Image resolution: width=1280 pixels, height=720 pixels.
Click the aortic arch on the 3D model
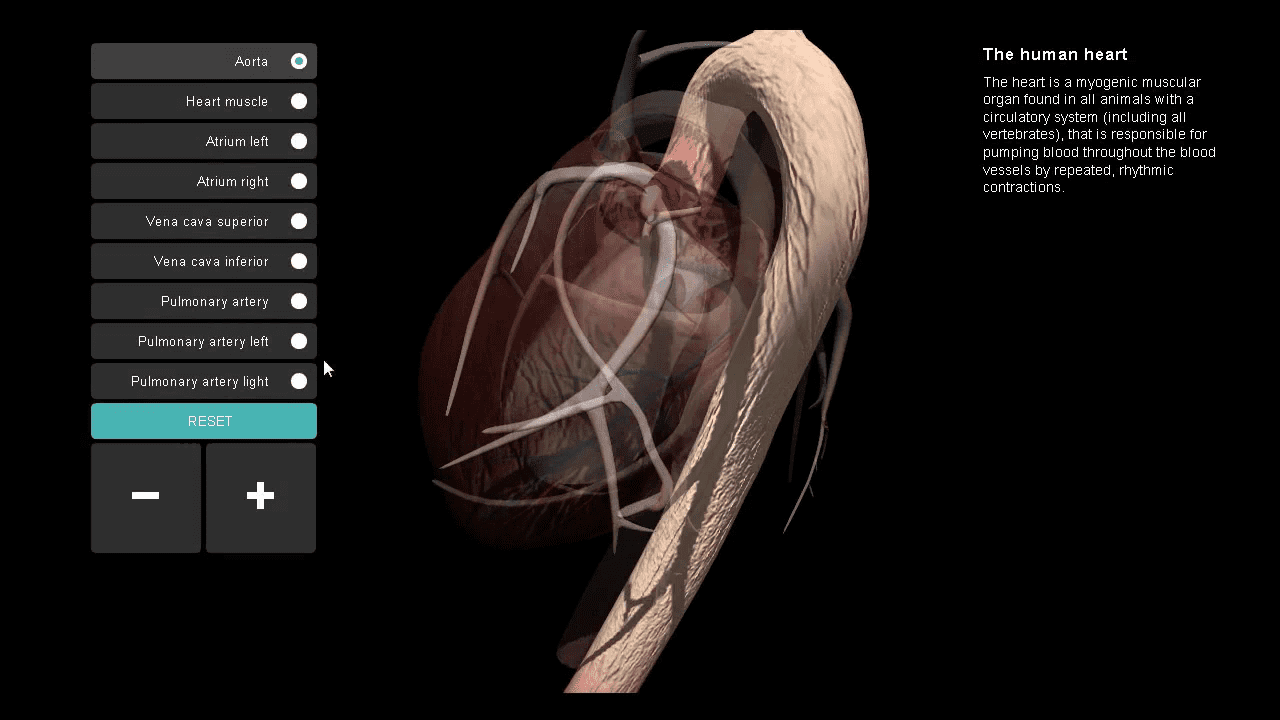point(790,90)
